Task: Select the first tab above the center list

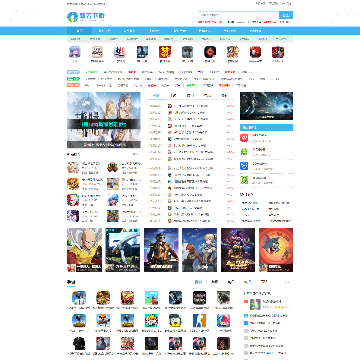Action: (x=156, y=96)
